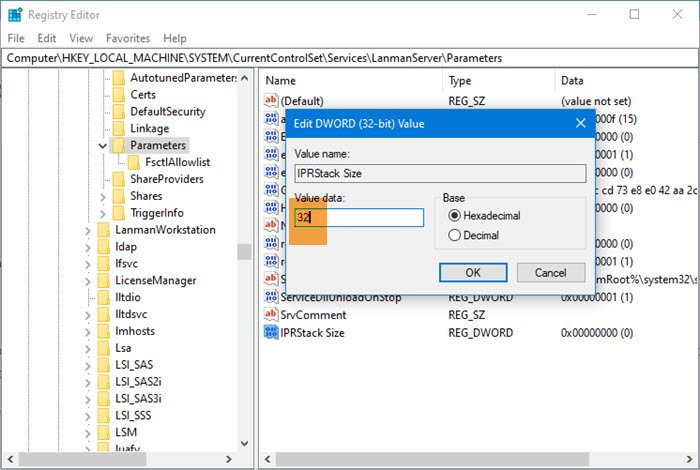
Task: Click the string icon beside (Default) value
Action: point(271,100)
